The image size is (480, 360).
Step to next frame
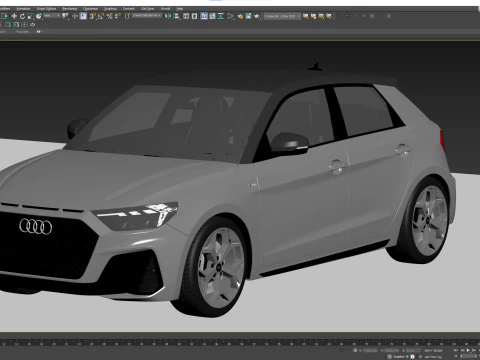(474, 350)
